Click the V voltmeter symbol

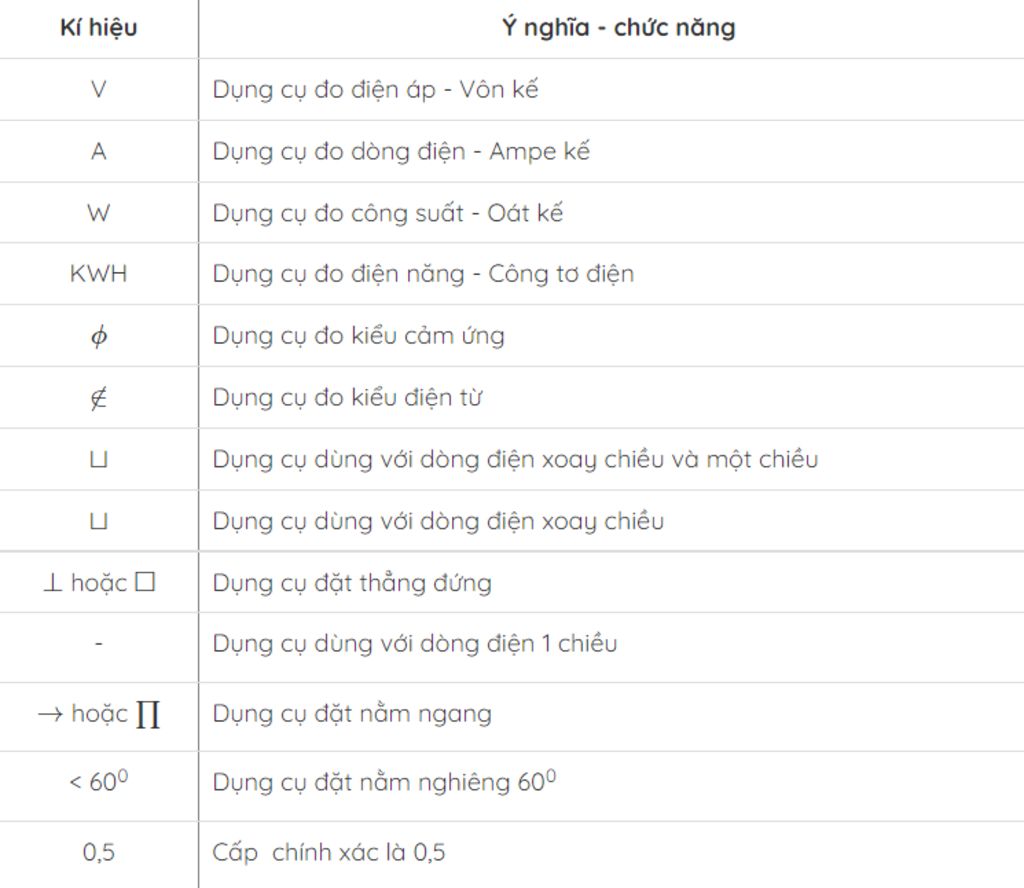[x=99, y=89]
